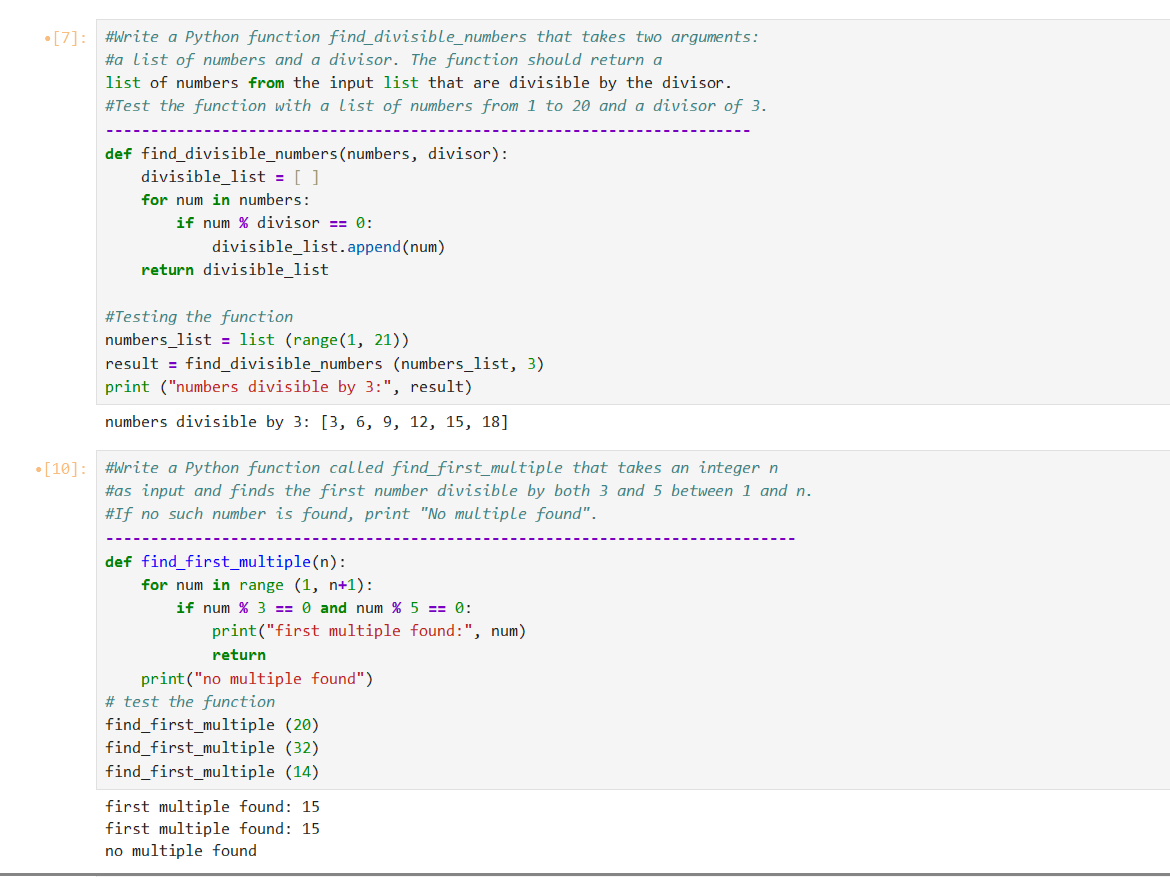Click the output line 'no multiple found'
The image size is (1170, 877).
[181, 851]
